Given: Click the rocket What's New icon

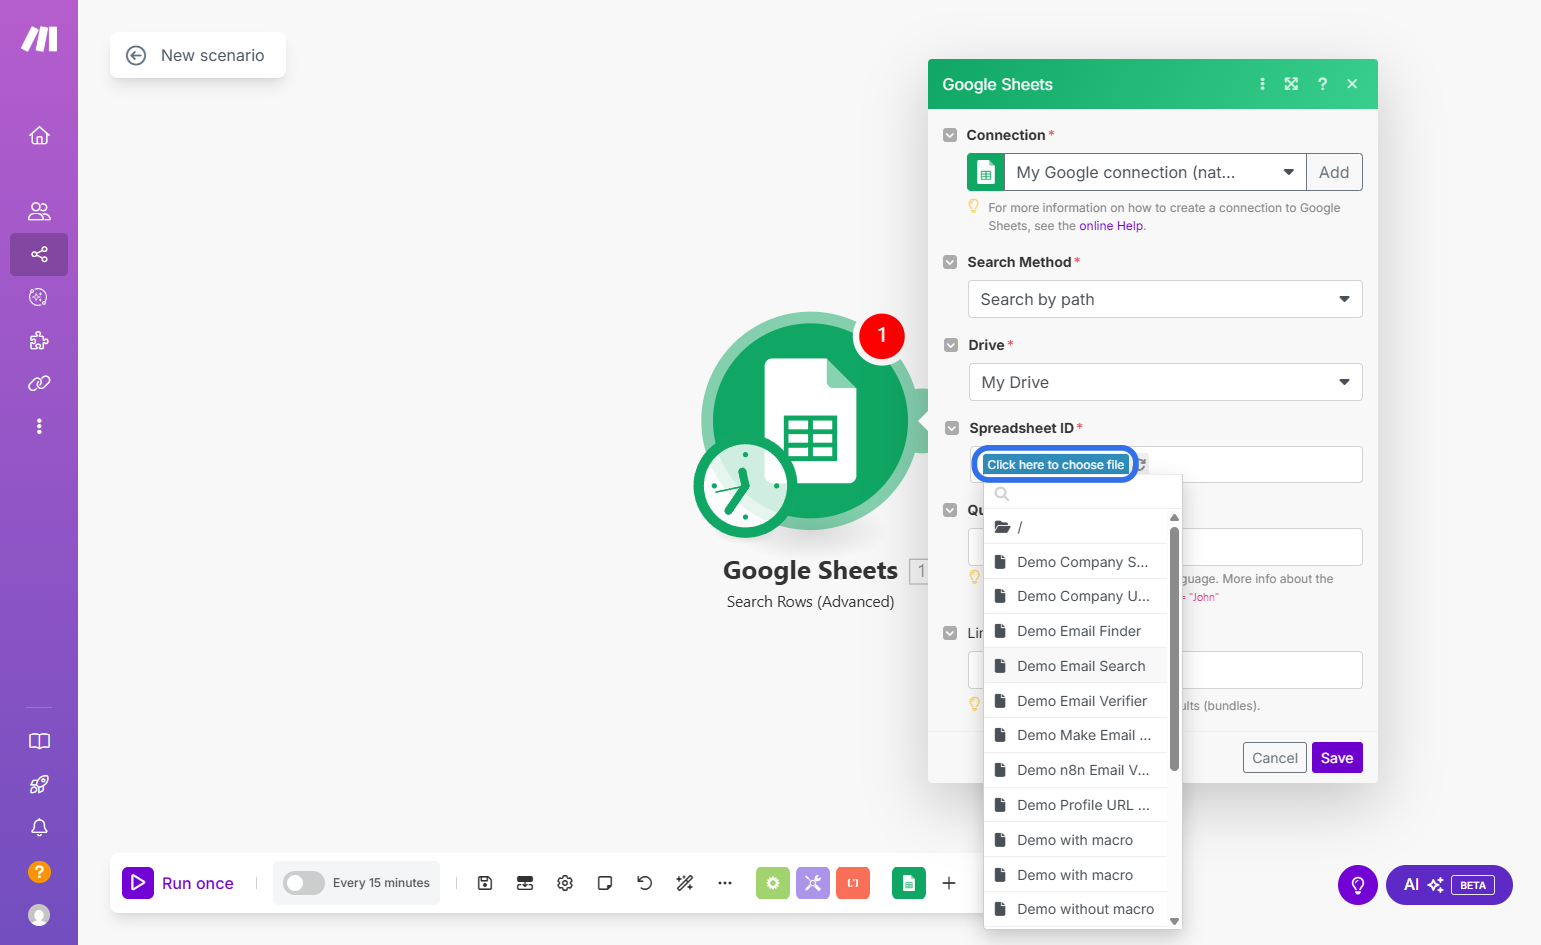Looking at the screenshot, I should pos(39,784).
